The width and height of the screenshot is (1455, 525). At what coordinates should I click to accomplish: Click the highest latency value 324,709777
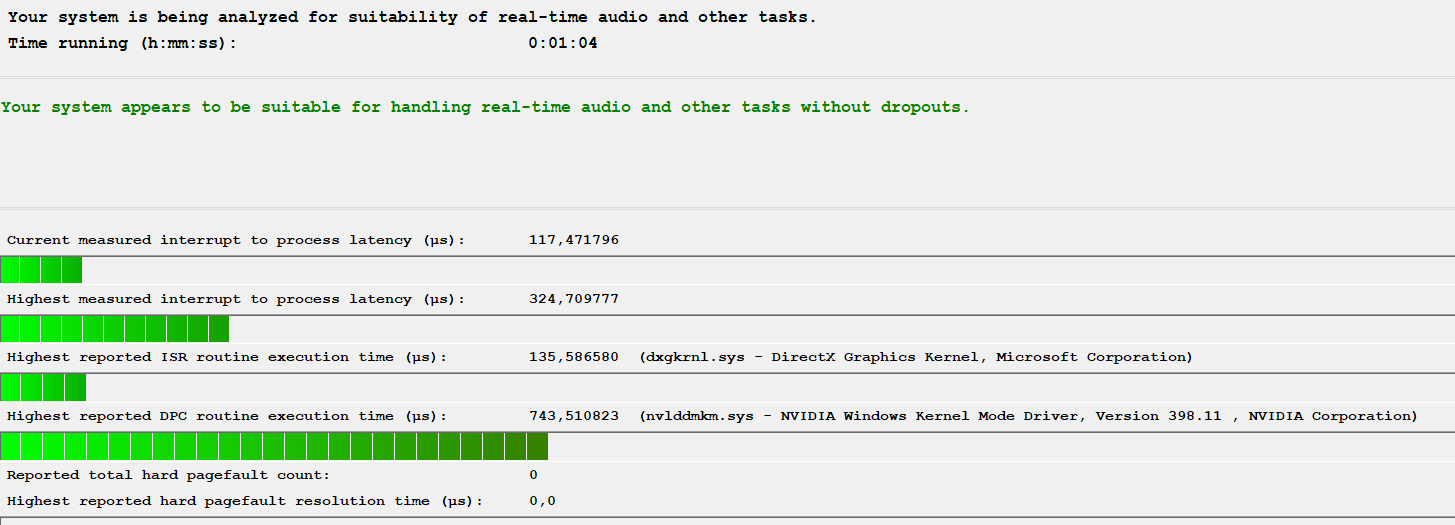(x=573, y=299)
